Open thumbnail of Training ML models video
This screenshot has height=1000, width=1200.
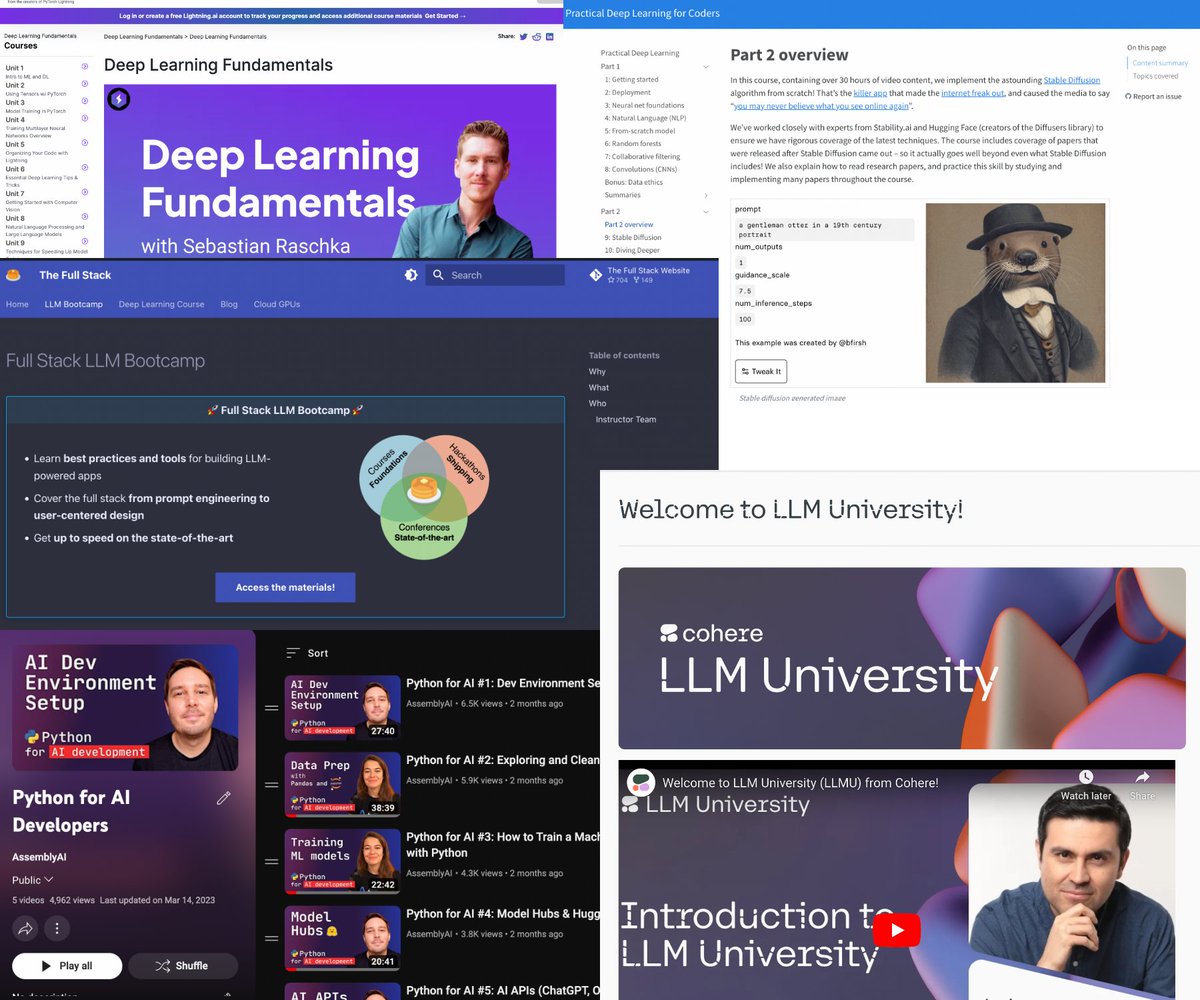click(342, 862)
